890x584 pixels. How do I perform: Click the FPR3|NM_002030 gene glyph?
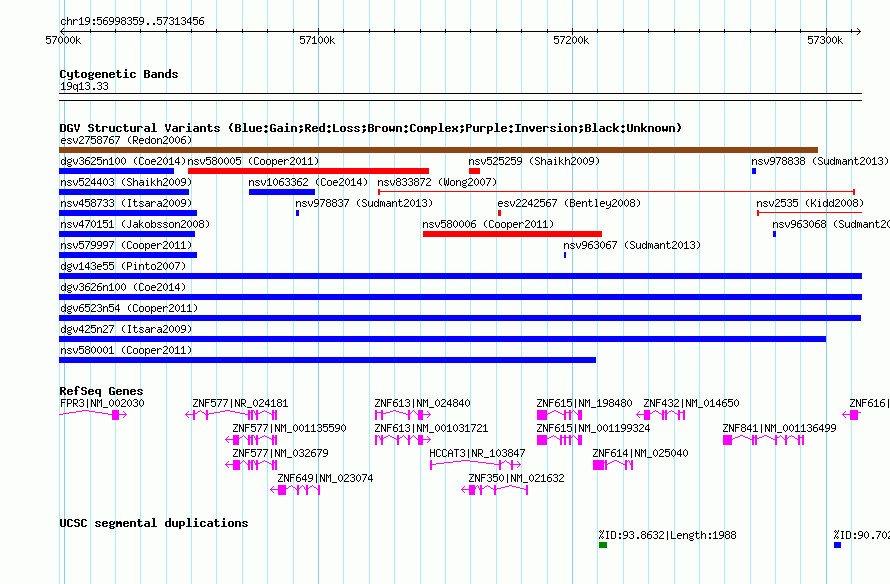point(93,415)
